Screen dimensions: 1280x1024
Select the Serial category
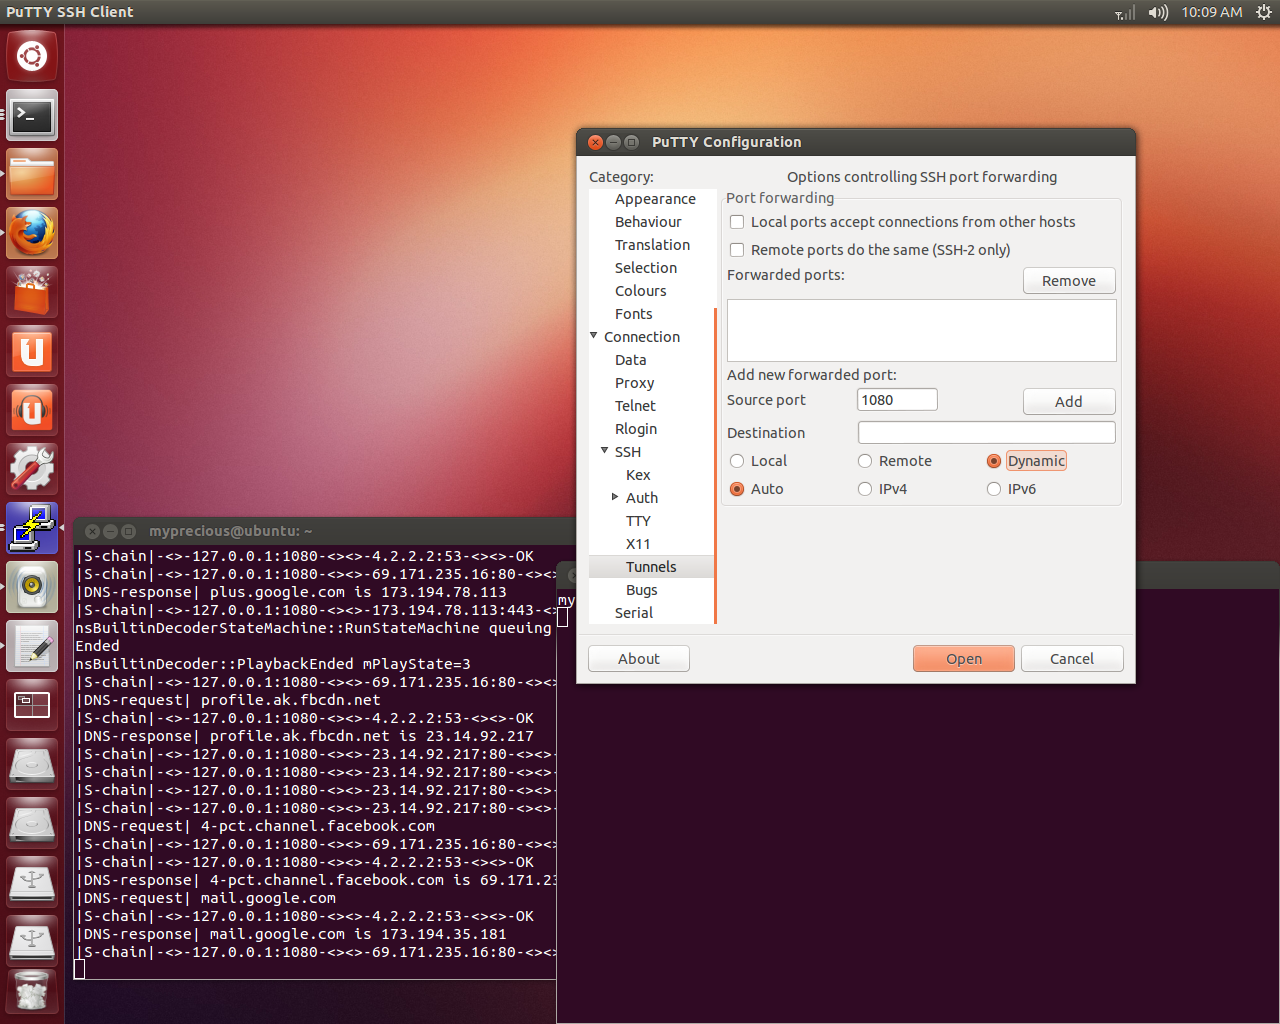634,613
